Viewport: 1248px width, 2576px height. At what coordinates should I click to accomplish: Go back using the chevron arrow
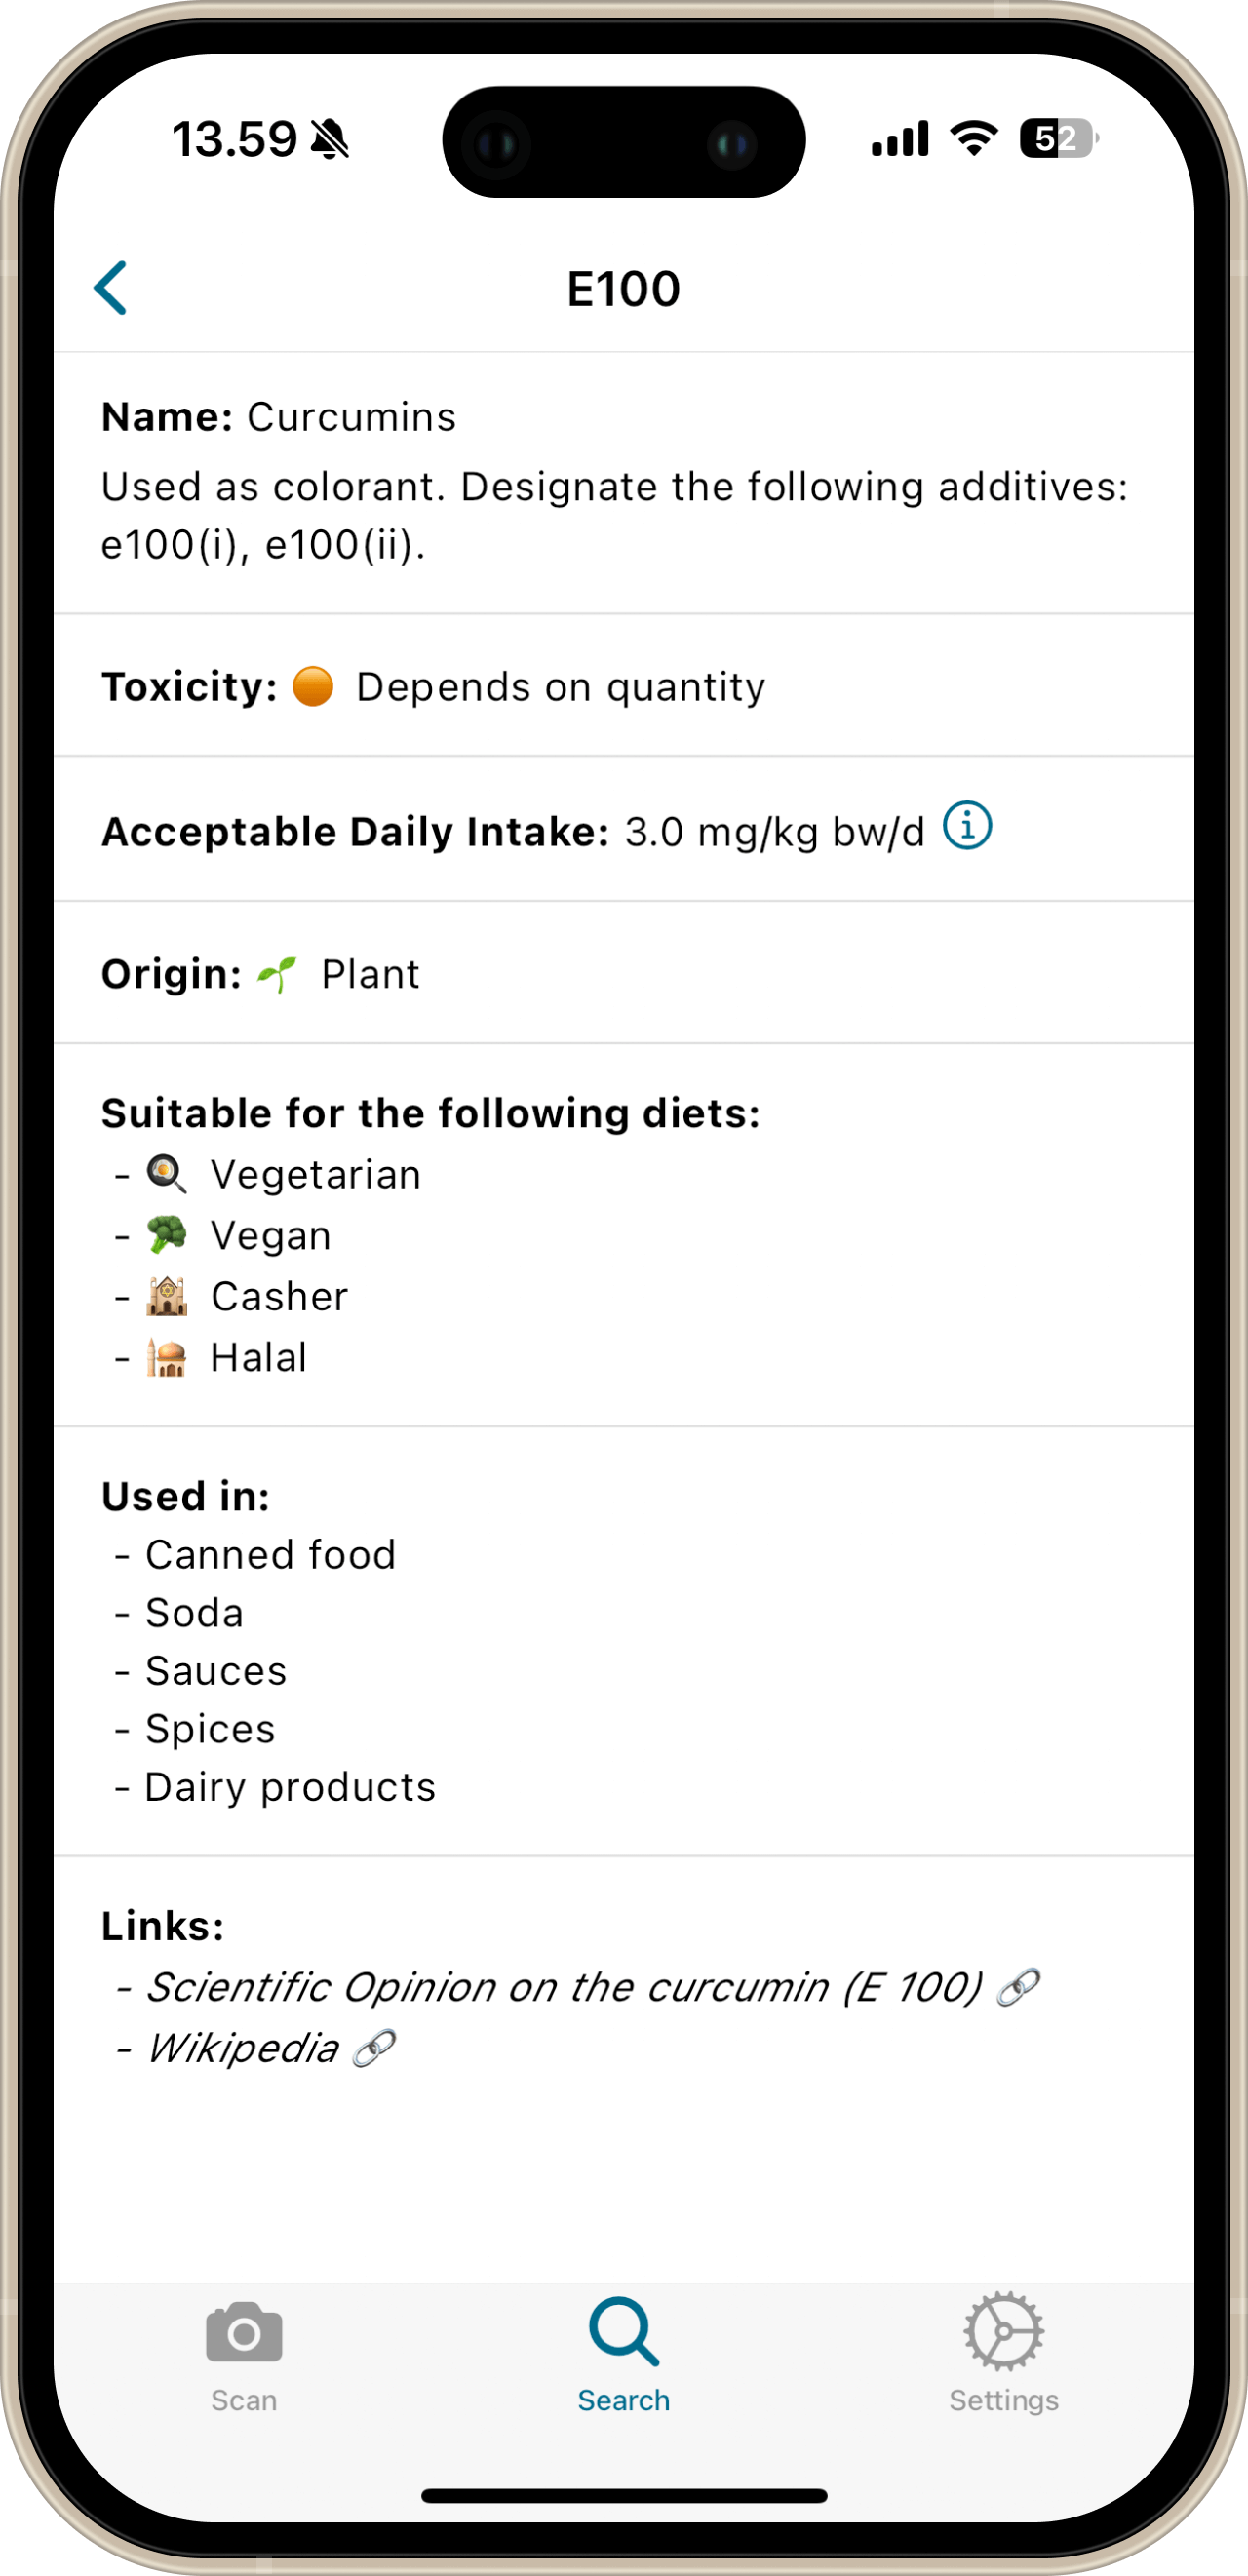pyautogui.click(x=111, y=288)
